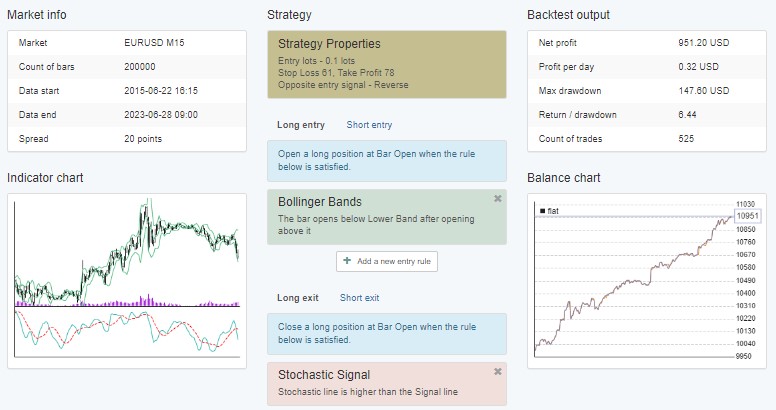The image size is (776, 410).
Task: Select the Long exit tab
Action: pyautogui.click(x=298, y=298)
